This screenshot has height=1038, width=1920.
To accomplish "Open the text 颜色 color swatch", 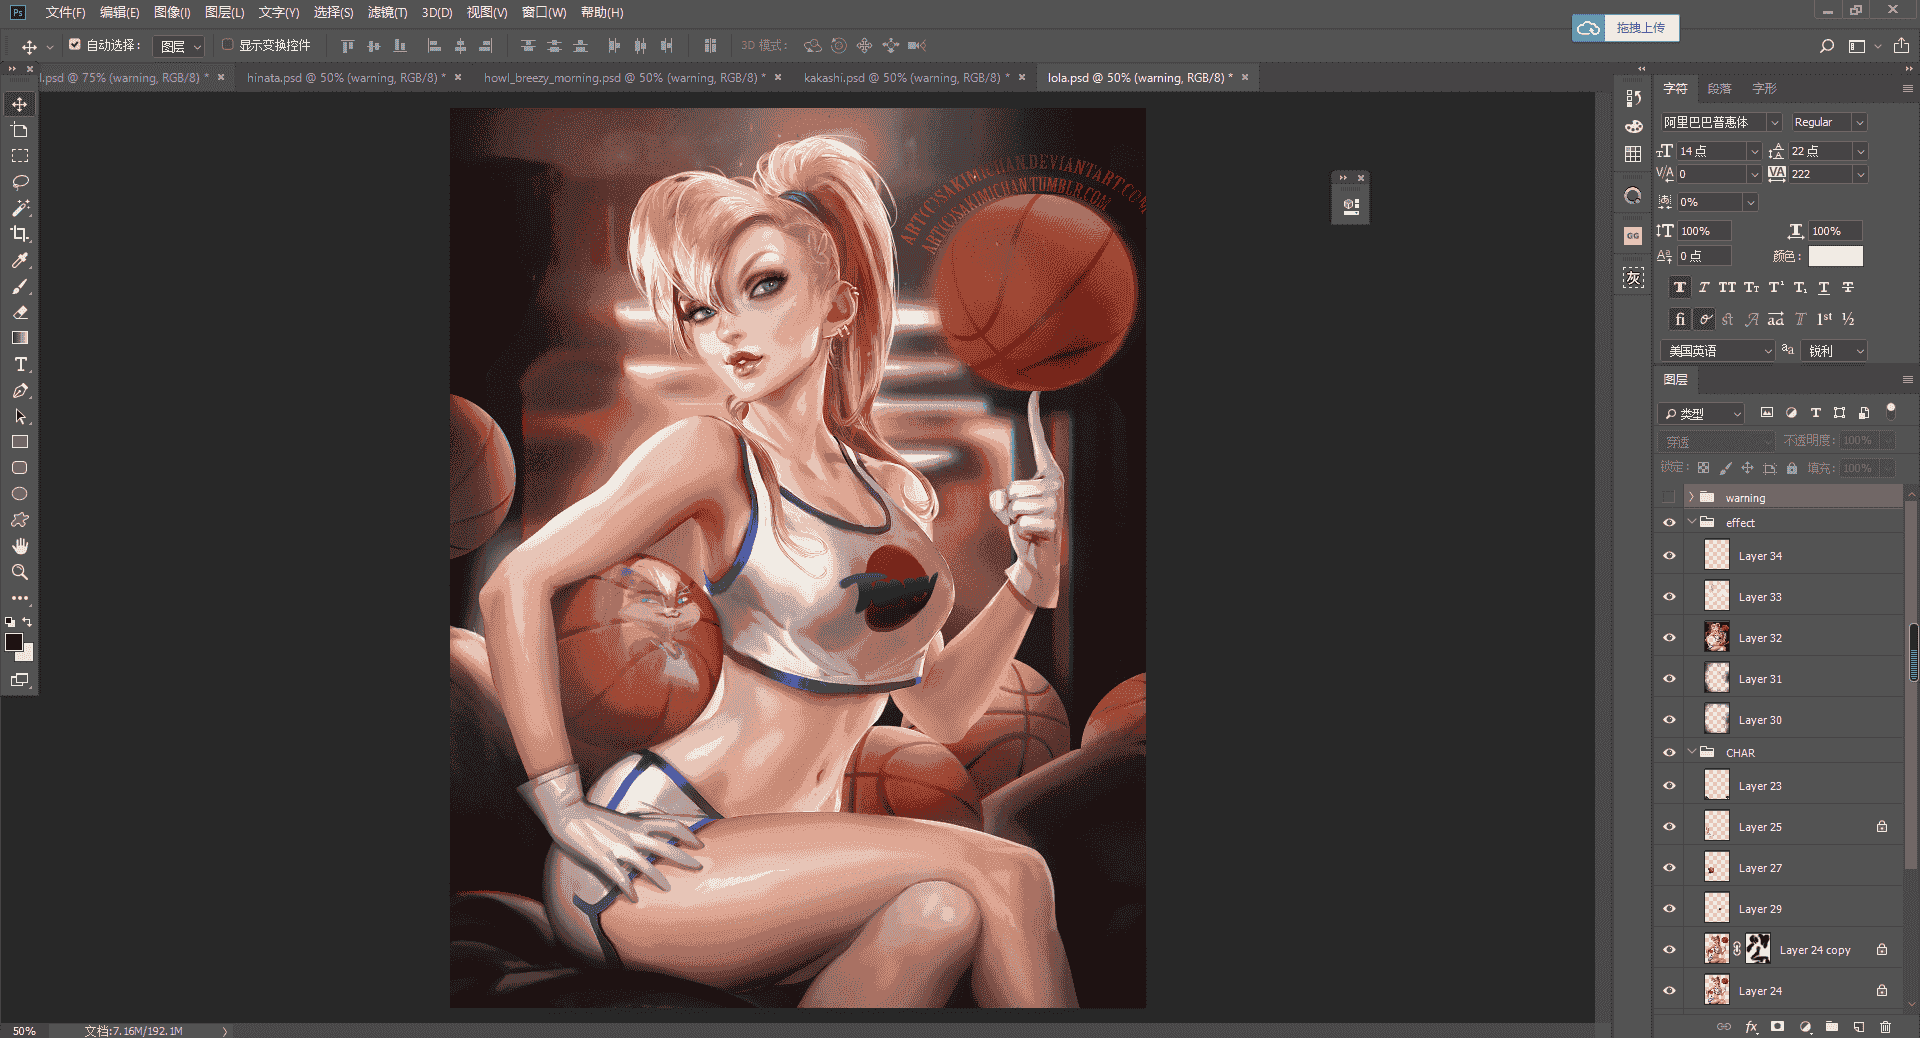I will (x=1836, y=256).
